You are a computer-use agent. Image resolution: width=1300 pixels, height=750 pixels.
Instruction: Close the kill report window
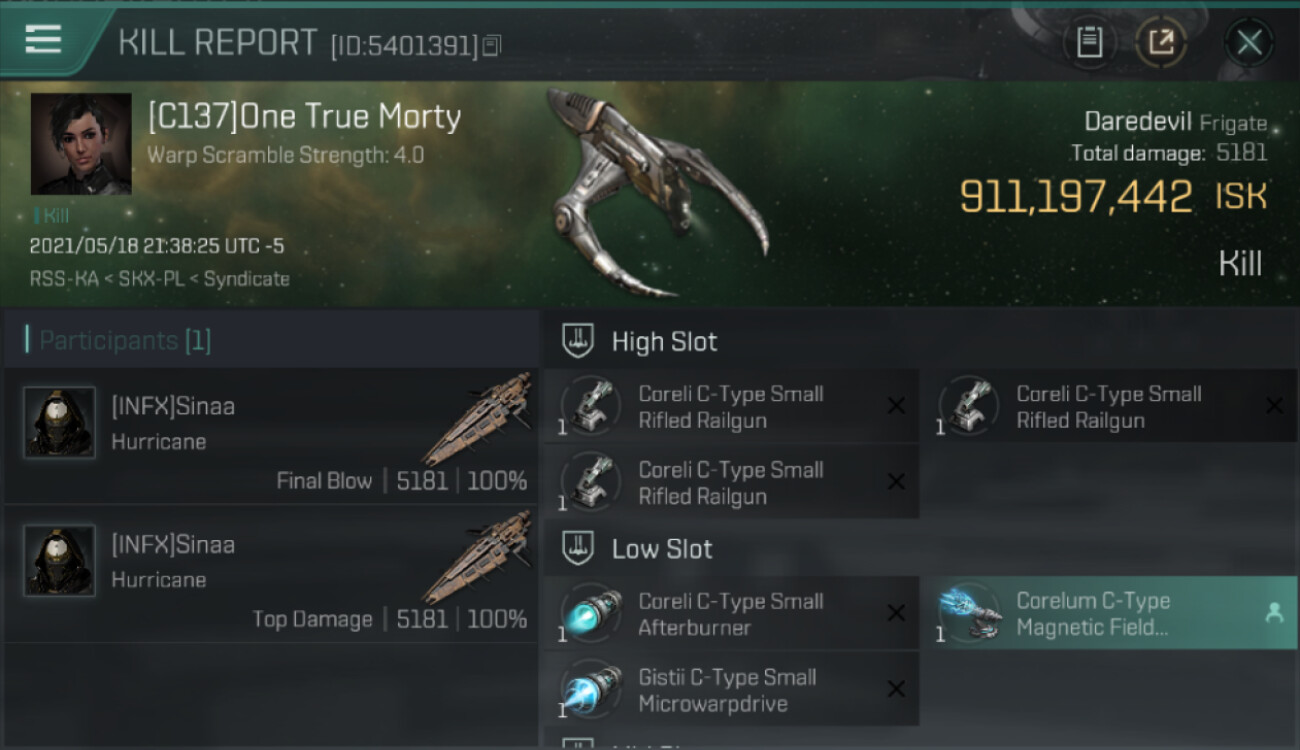1249,42
